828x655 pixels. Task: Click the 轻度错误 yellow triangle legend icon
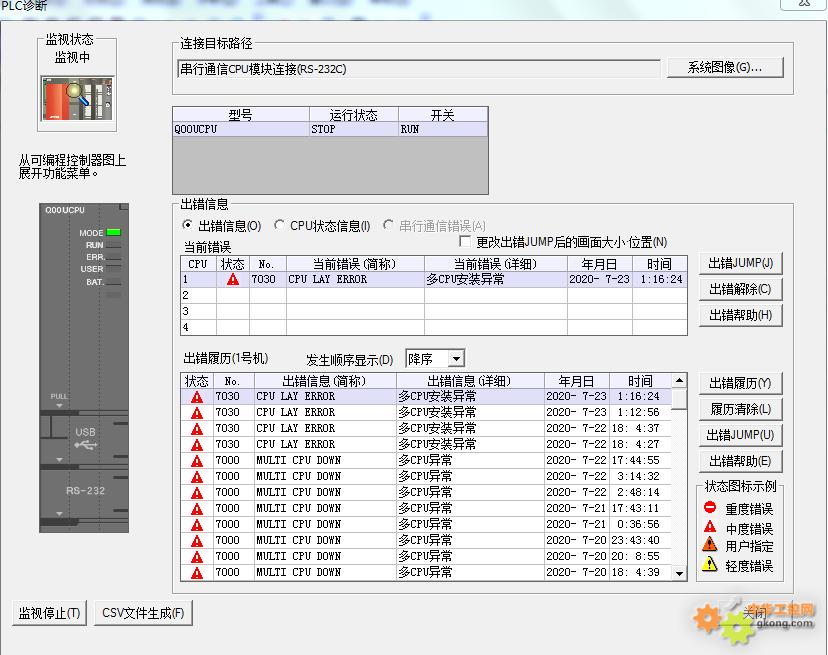pos(710,564)
